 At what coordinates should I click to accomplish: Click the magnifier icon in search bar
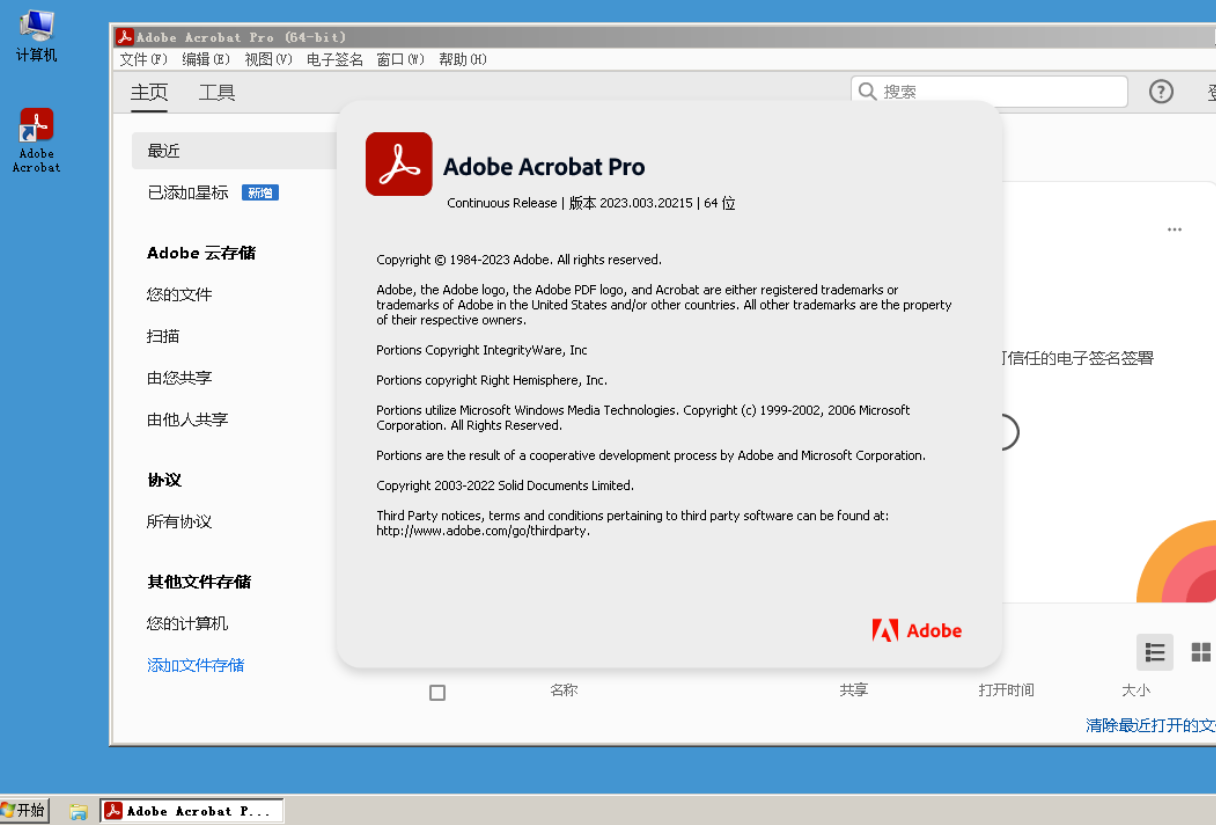tap(867, 91)
